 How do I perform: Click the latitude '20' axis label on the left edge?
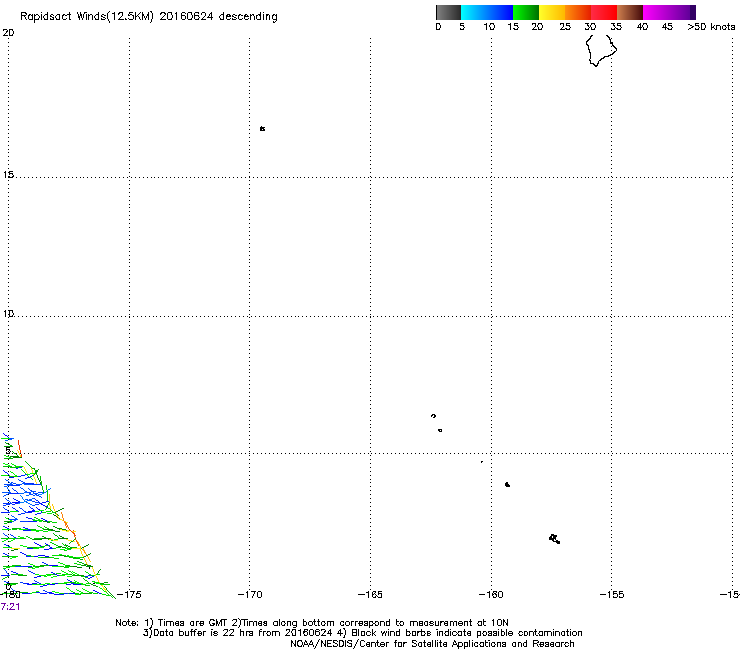coord(8,33)
